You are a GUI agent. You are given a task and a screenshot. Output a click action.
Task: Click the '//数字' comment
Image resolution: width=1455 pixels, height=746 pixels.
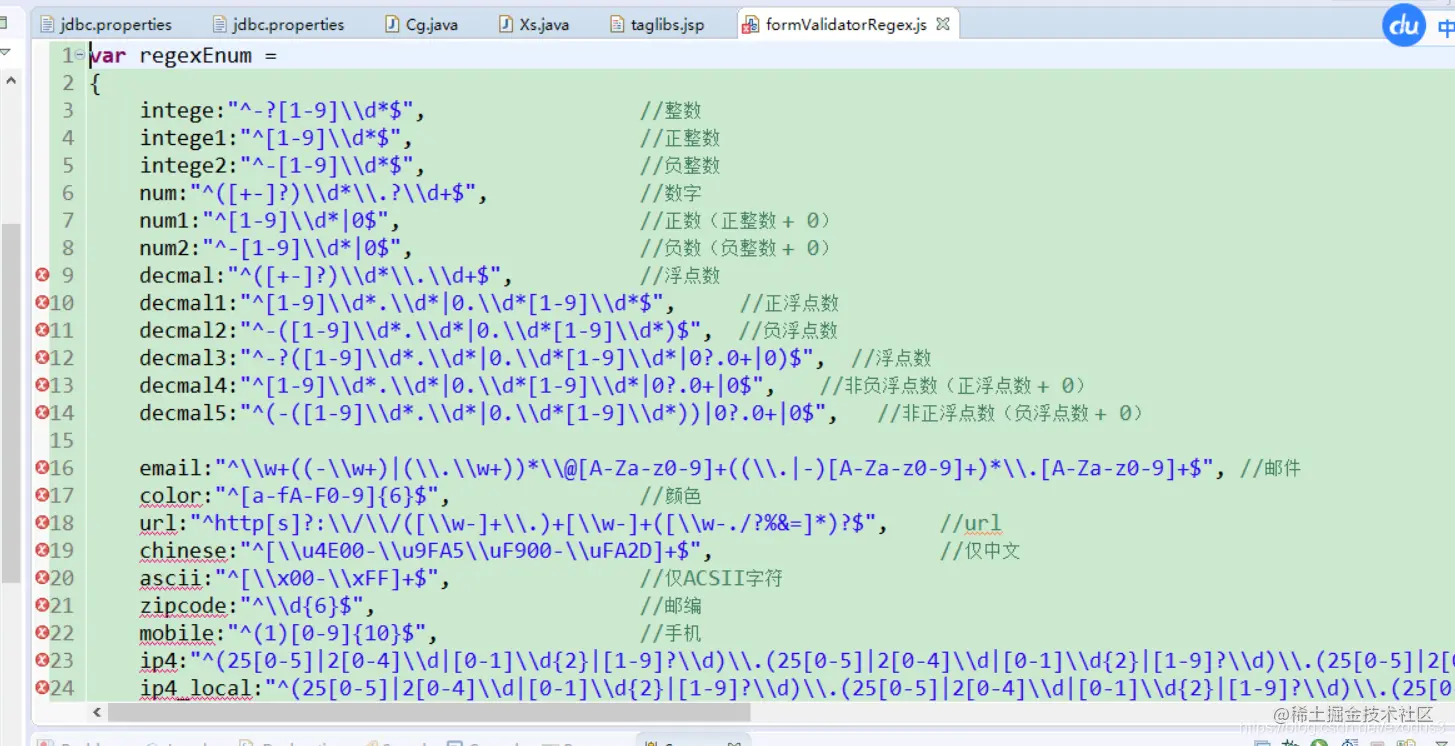(671, 193)
